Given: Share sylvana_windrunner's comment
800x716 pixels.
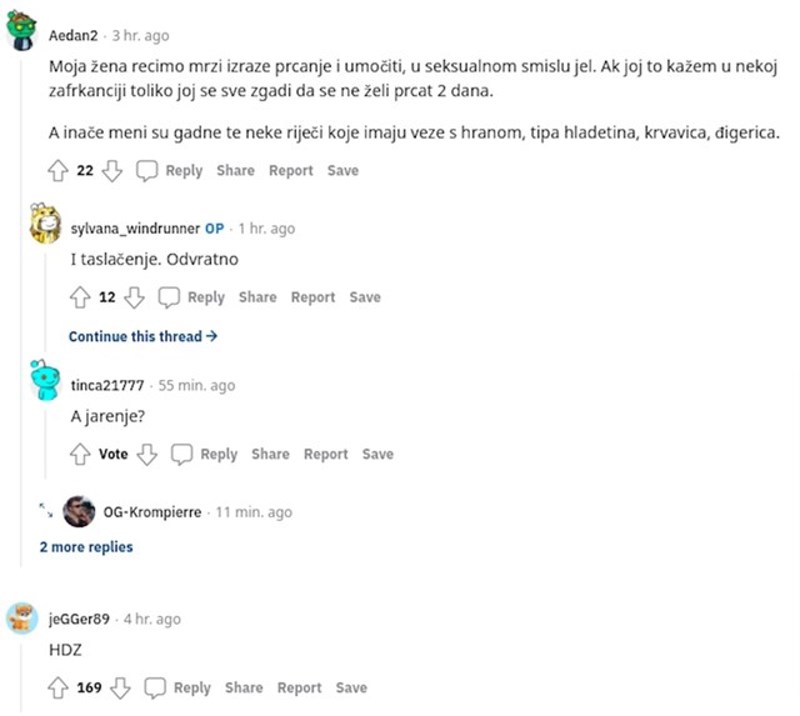Looking at the screenshot, I should 257,297.
